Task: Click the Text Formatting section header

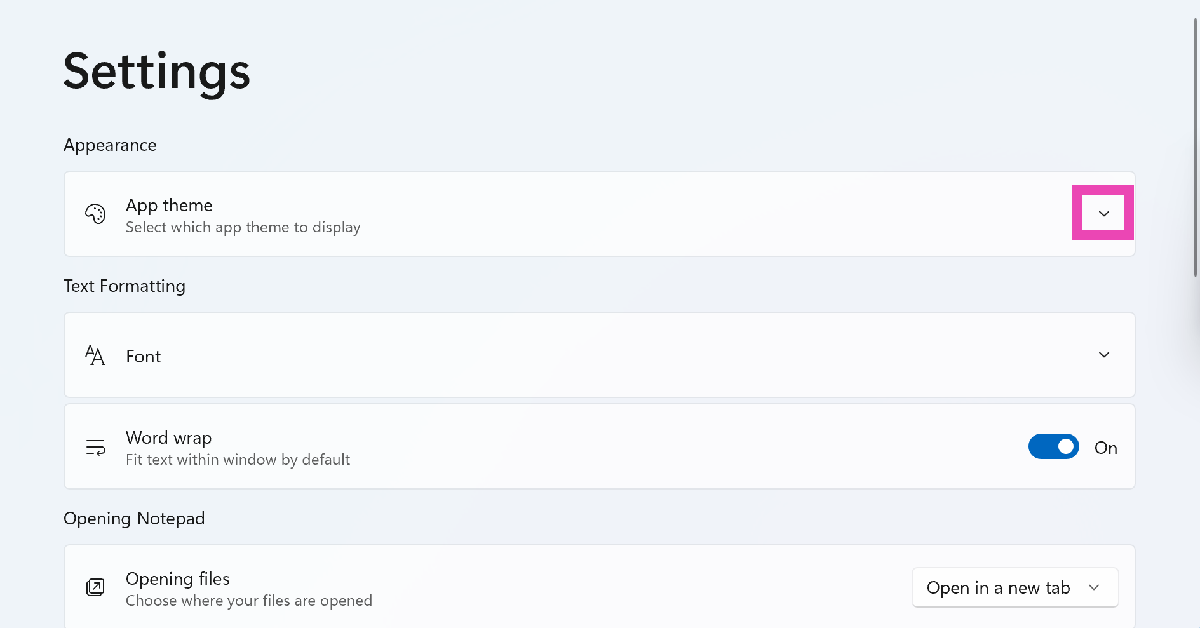Action: [125, 286]
